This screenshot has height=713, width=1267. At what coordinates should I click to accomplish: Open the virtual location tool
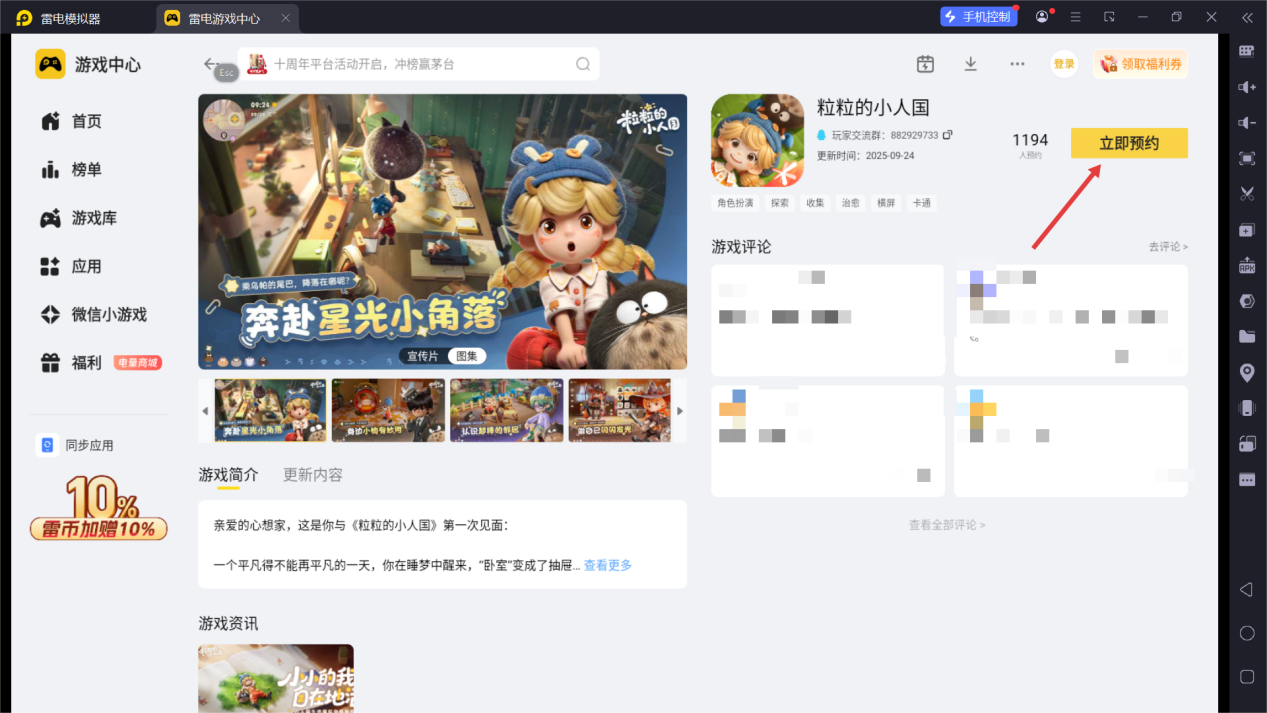click(1245, 373)
